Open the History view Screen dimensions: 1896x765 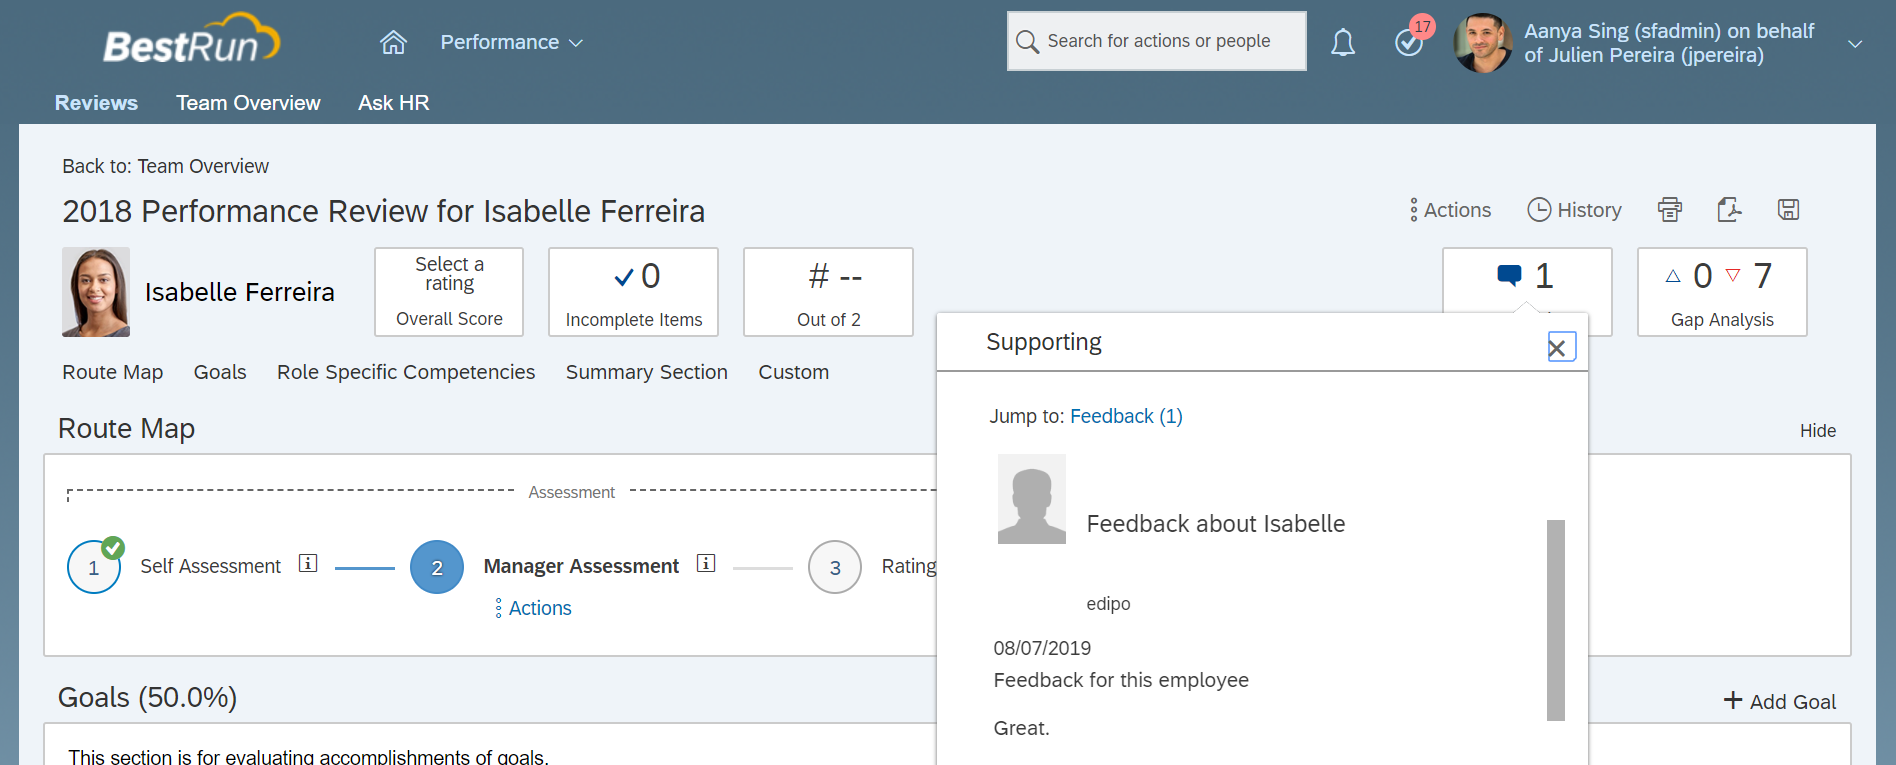coord(1574,210)
